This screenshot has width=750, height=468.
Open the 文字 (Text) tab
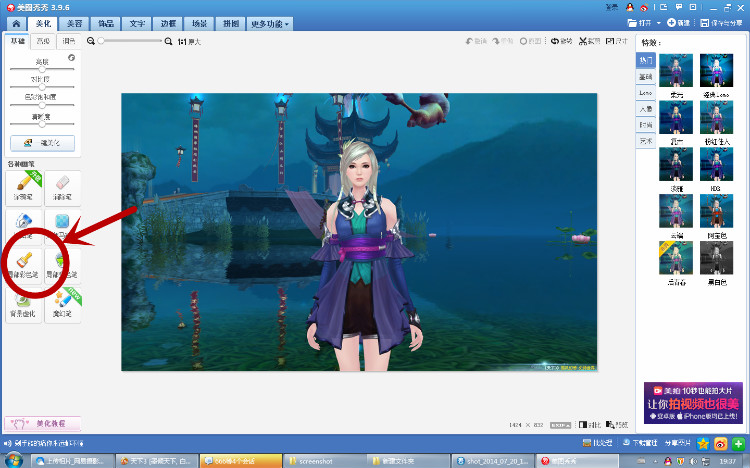pyautogui.click(x=137, y=23)
